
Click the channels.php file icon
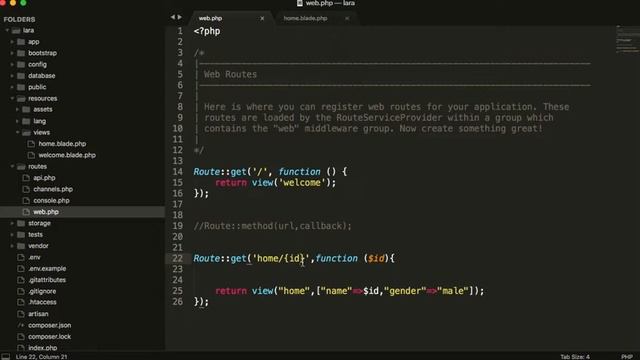pyautogui.click(x=26, y=189)
